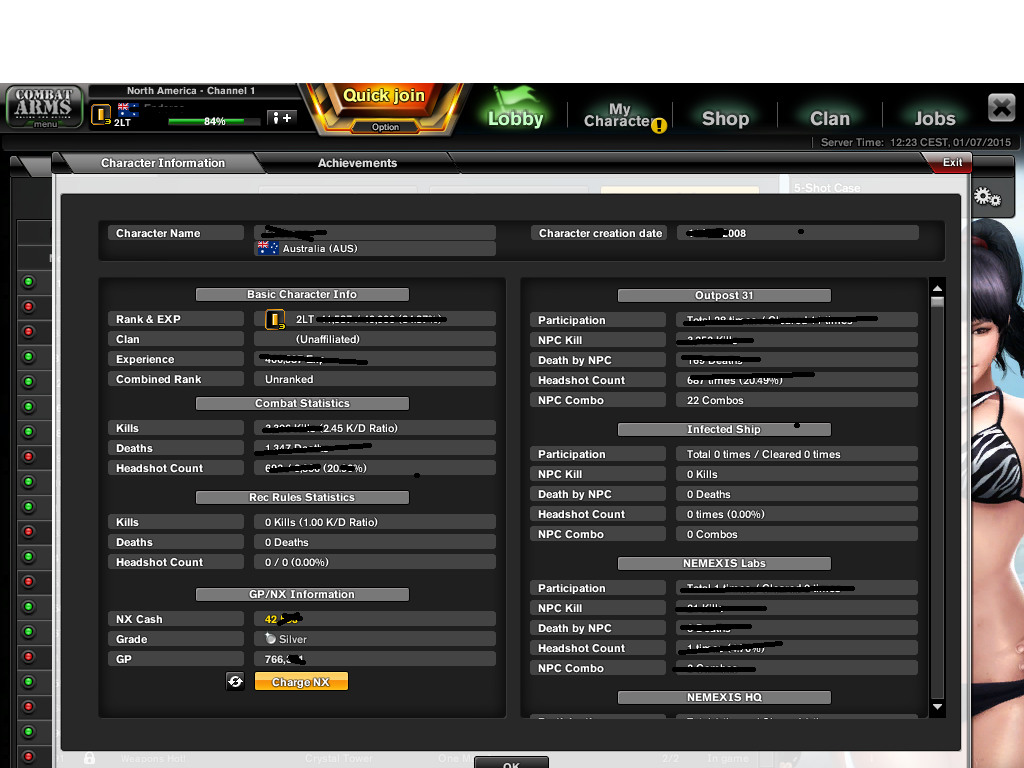The height and width of the screenshot is (768, 1024).
Task: Click the 0 Combos value under Infected Ship
Action: coord(712,534)
